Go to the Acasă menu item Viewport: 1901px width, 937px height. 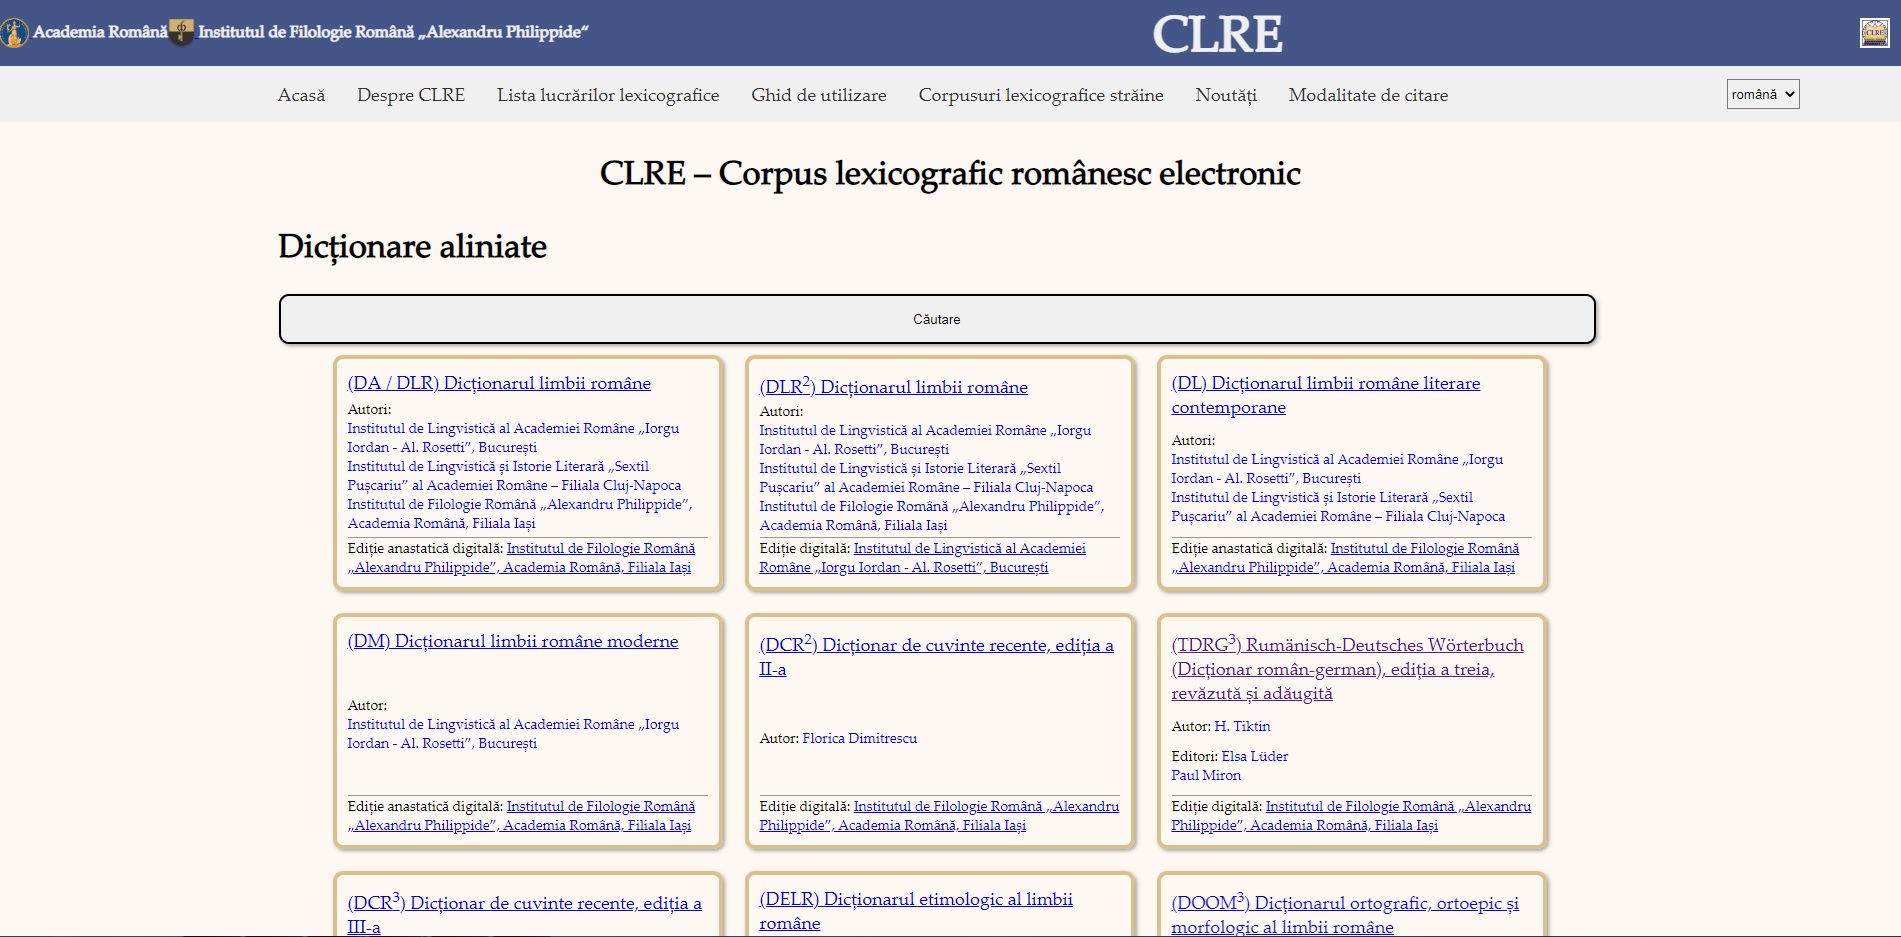coord(301,95)
